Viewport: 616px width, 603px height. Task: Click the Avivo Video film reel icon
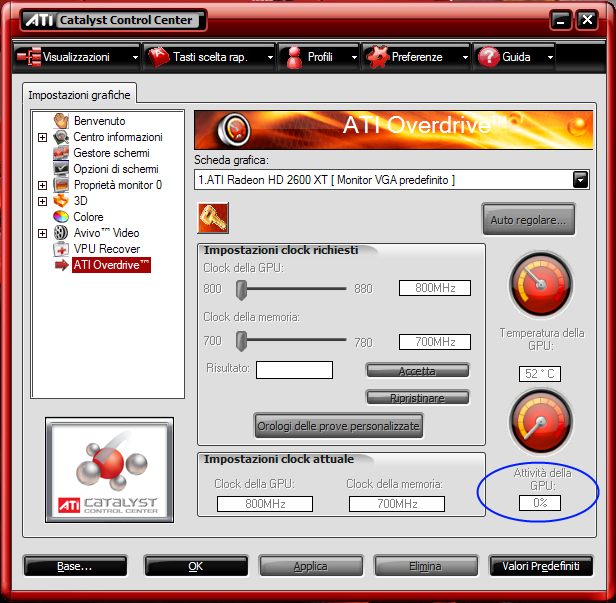[61, 233]
